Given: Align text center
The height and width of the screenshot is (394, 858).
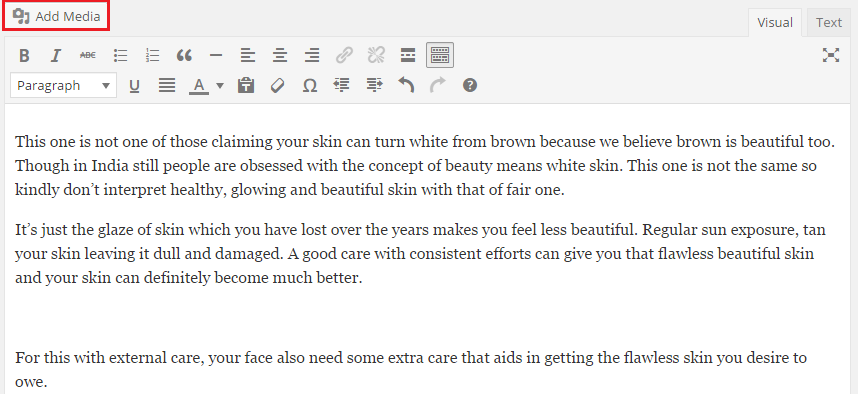Looking at the screenshot, I should pos(280,55).
